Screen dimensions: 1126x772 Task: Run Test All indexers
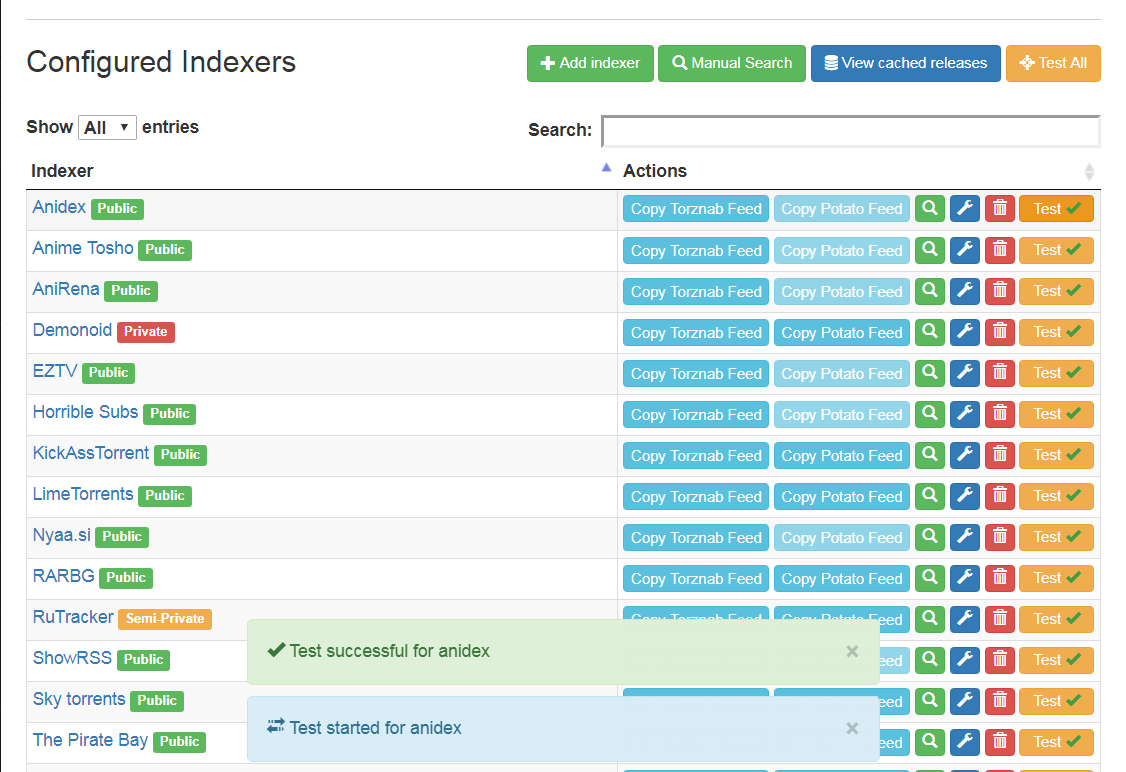pyautogui.click(x=1053, y=63)
